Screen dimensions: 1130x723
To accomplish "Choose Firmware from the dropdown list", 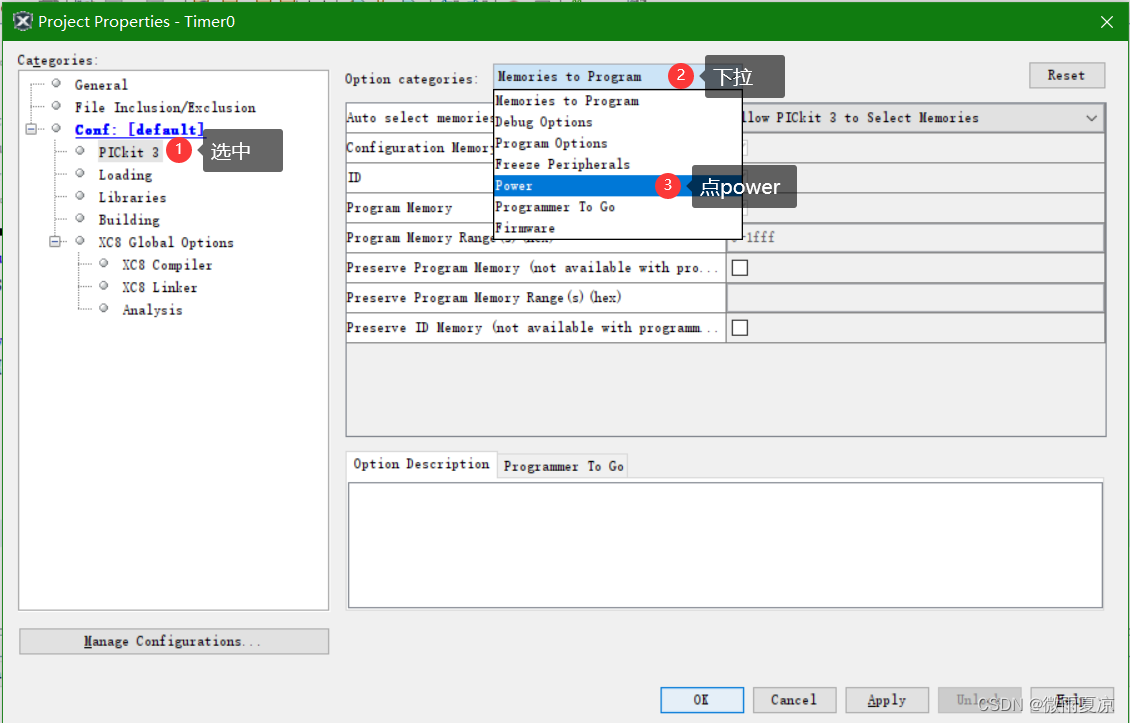I will pos(618,228).
